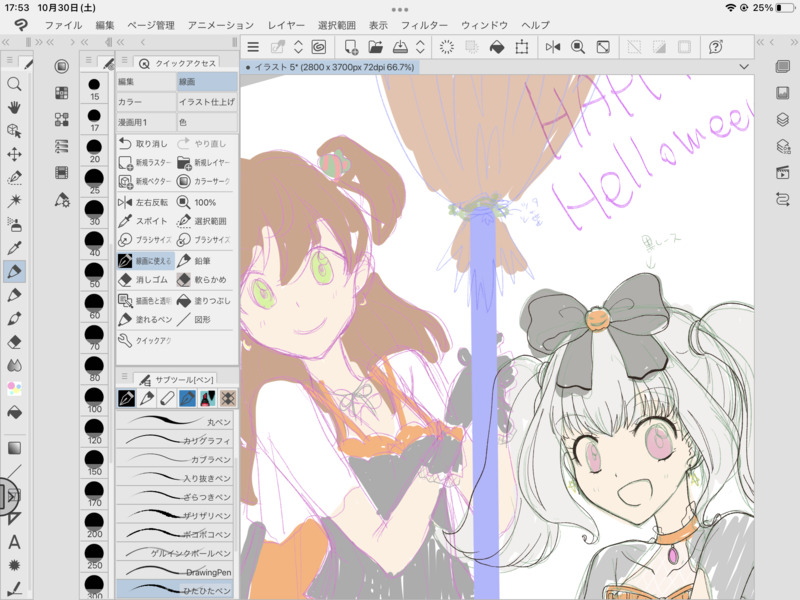The width and height of the screenshot is (800, 600).
Task: Select the Text tool
Action: pos(14,542)
